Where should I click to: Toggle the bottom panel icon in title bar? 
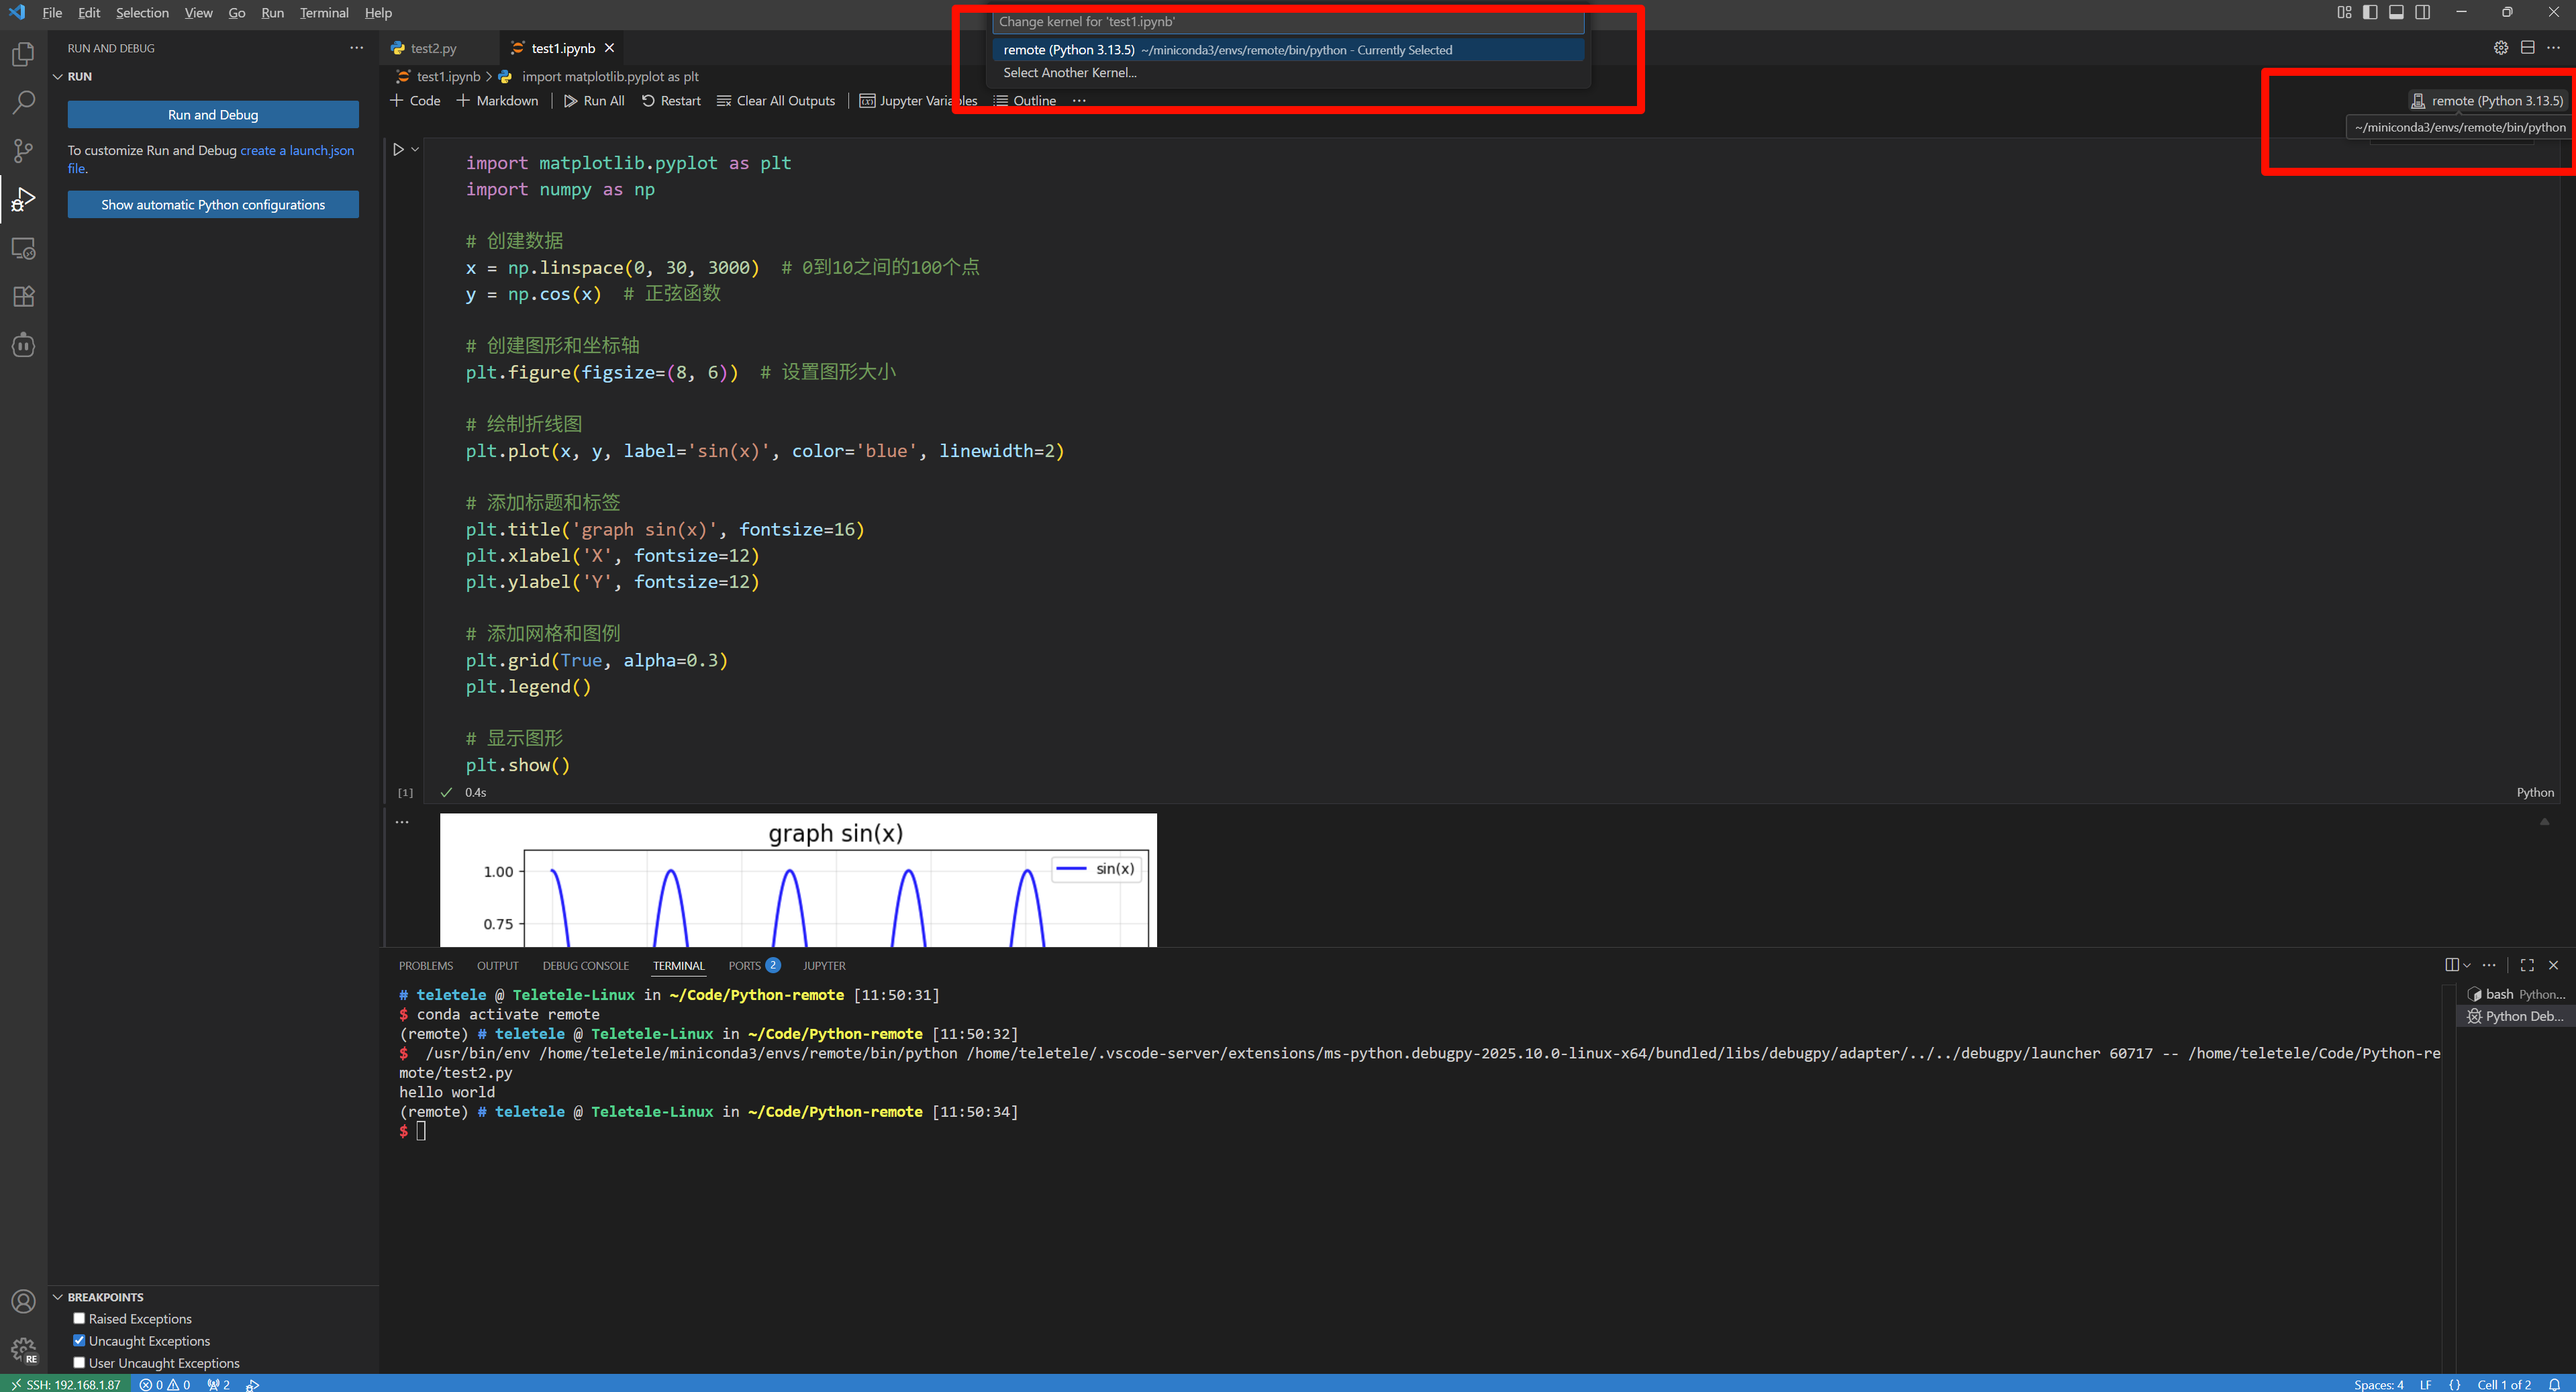[2396, 12]
